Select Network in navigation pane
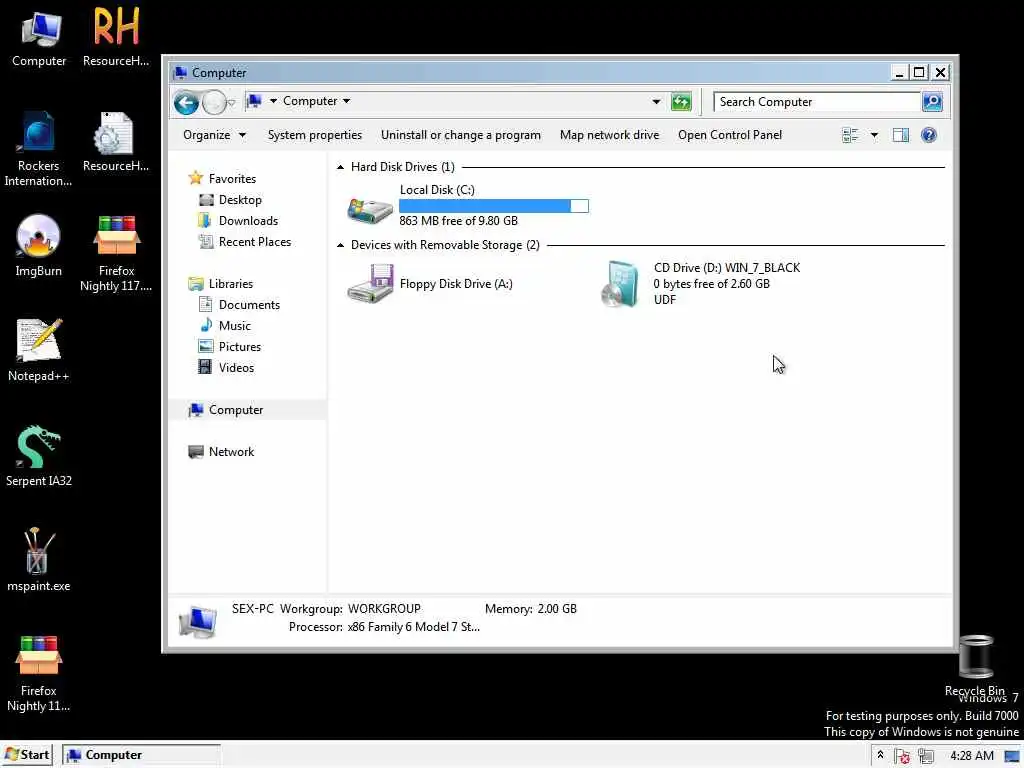Viewport: 1024px width, 768px height. 221,451
